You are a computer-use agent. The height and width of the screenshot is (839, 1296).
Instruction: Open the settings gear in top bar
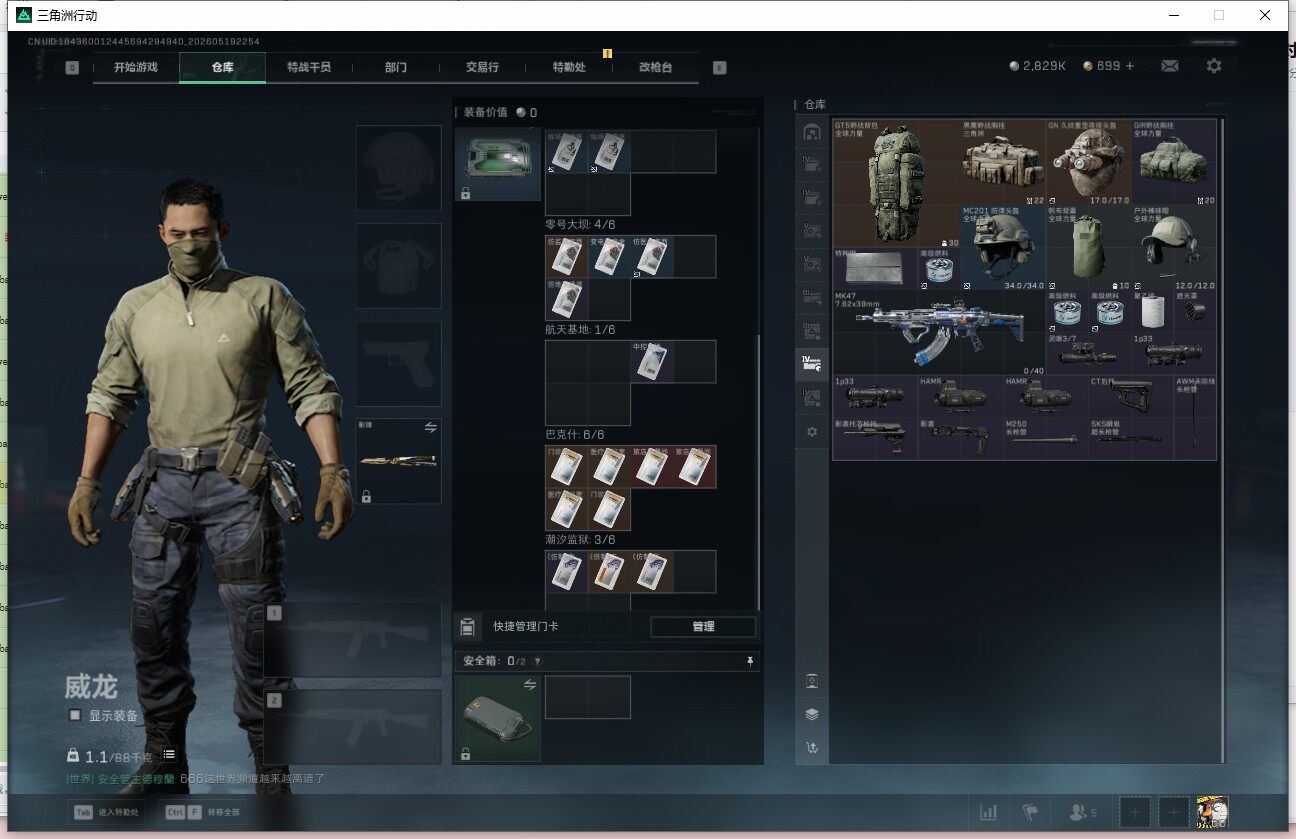tap(1214, 66)
